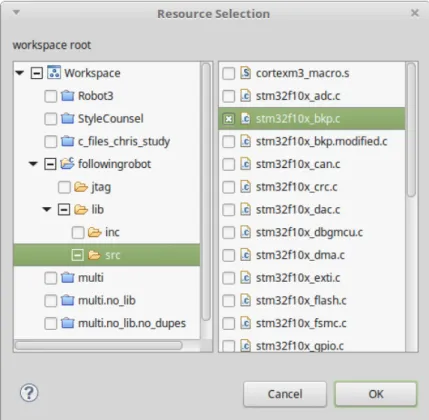Select the multi.no_lib.no_dupes tree row label
429x420 pixels.
[x=132, y=323]
